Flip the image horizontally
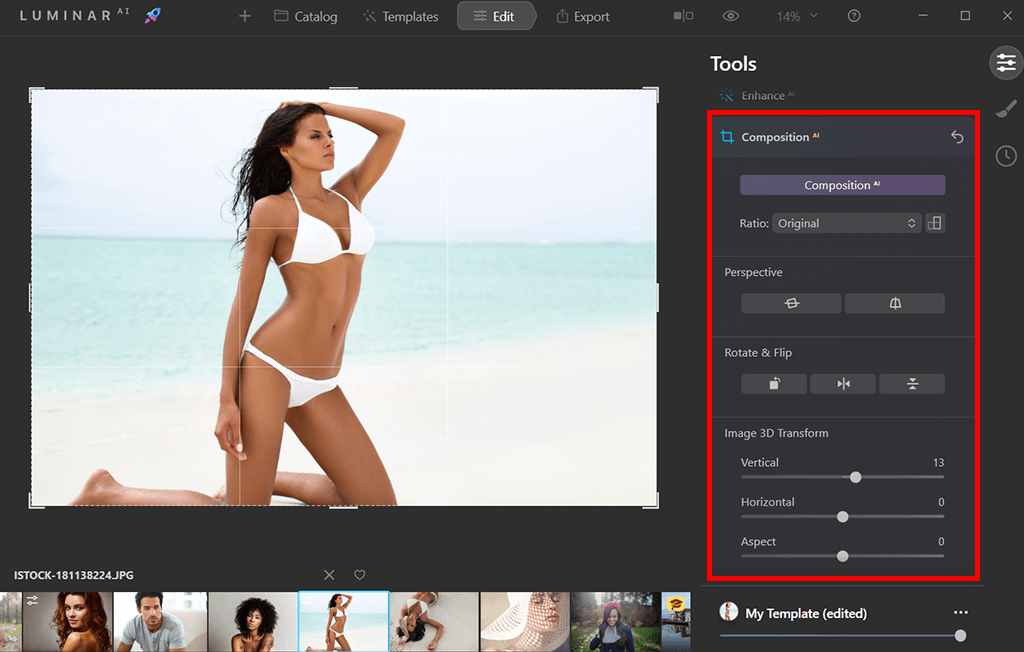1024x652 pixels. [x=843, y=383]
